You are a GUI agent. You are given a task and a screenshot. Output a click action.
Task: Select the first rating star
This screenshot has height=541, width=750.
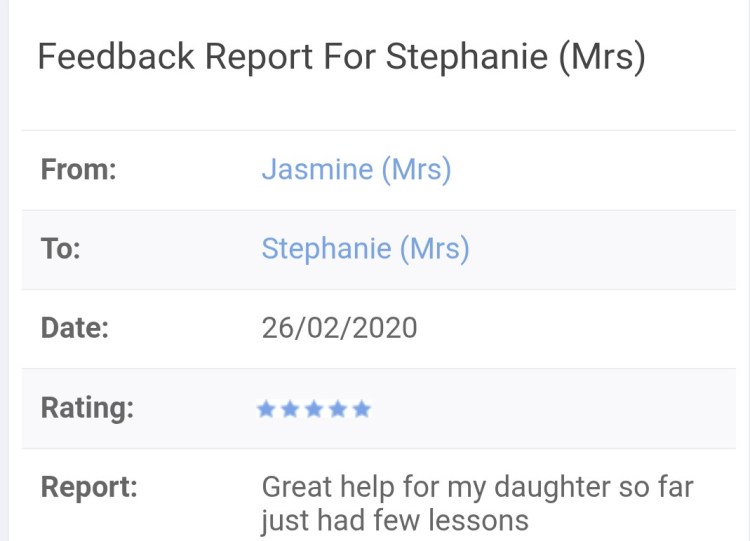point(266,409)
